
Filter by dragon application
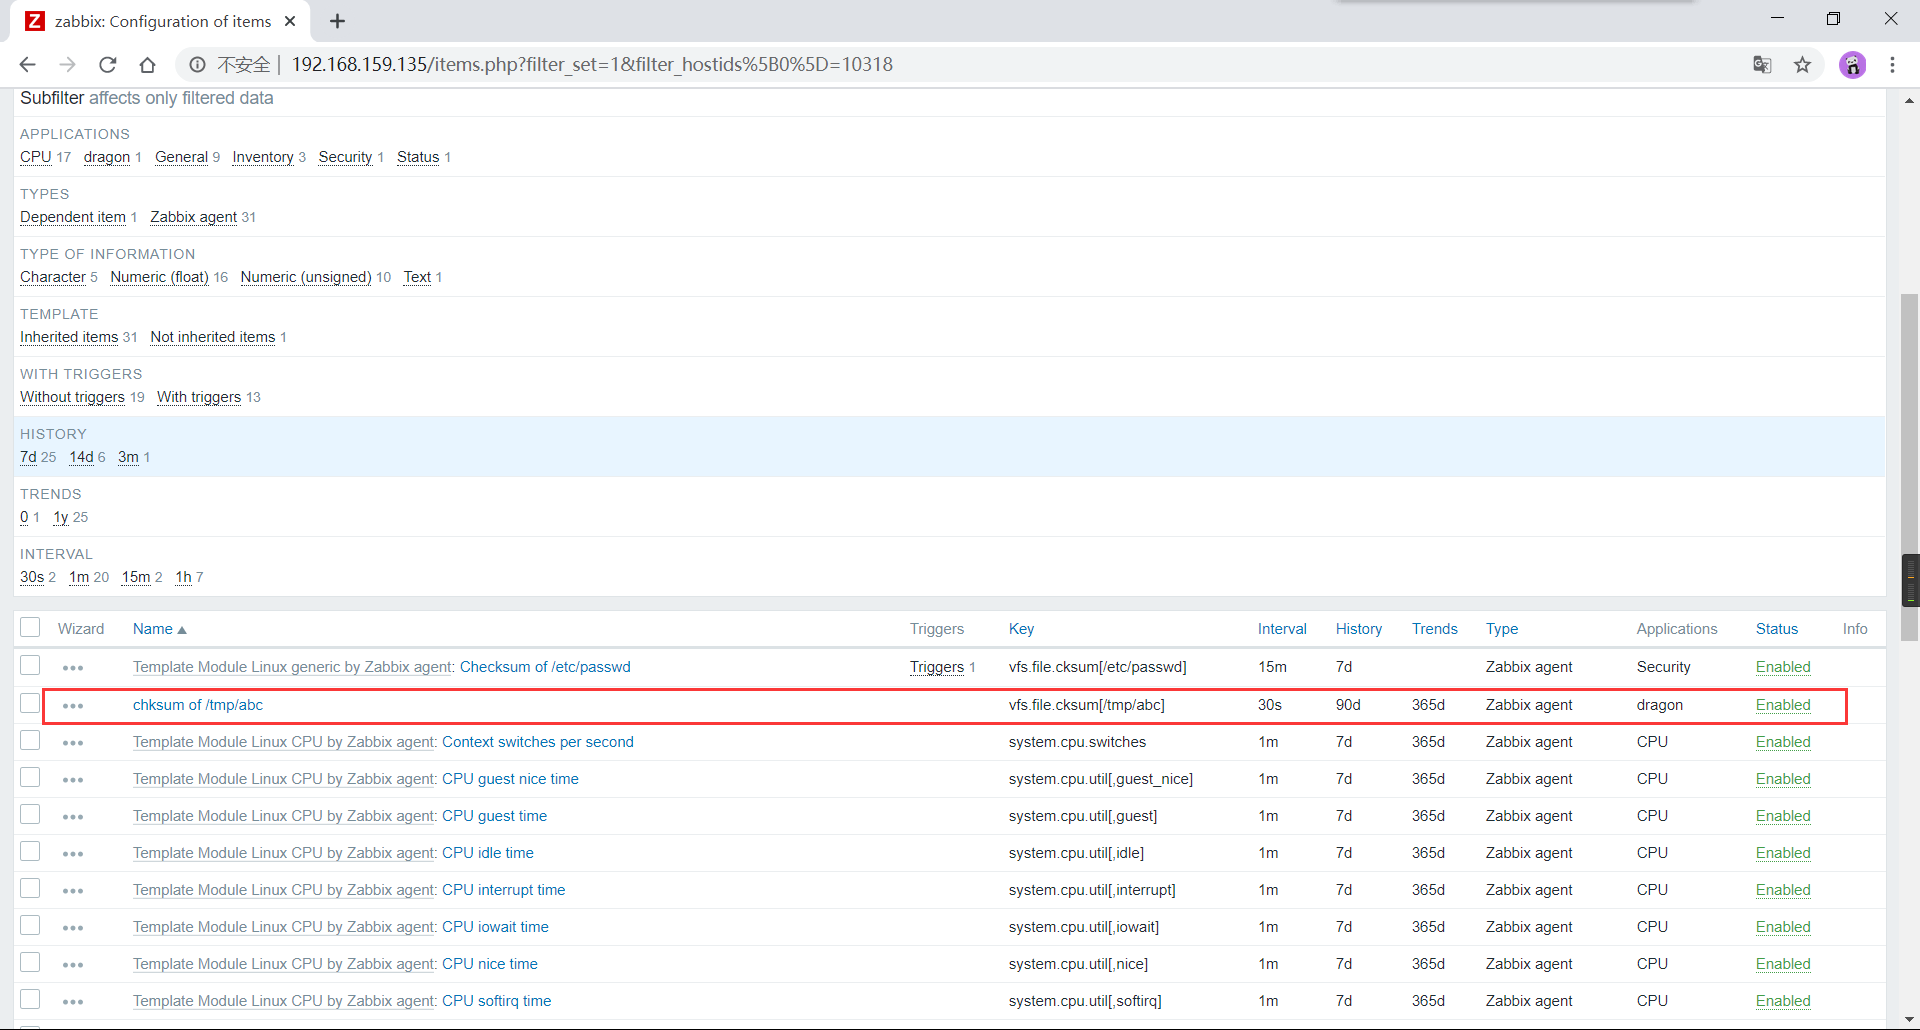point(107,157)
